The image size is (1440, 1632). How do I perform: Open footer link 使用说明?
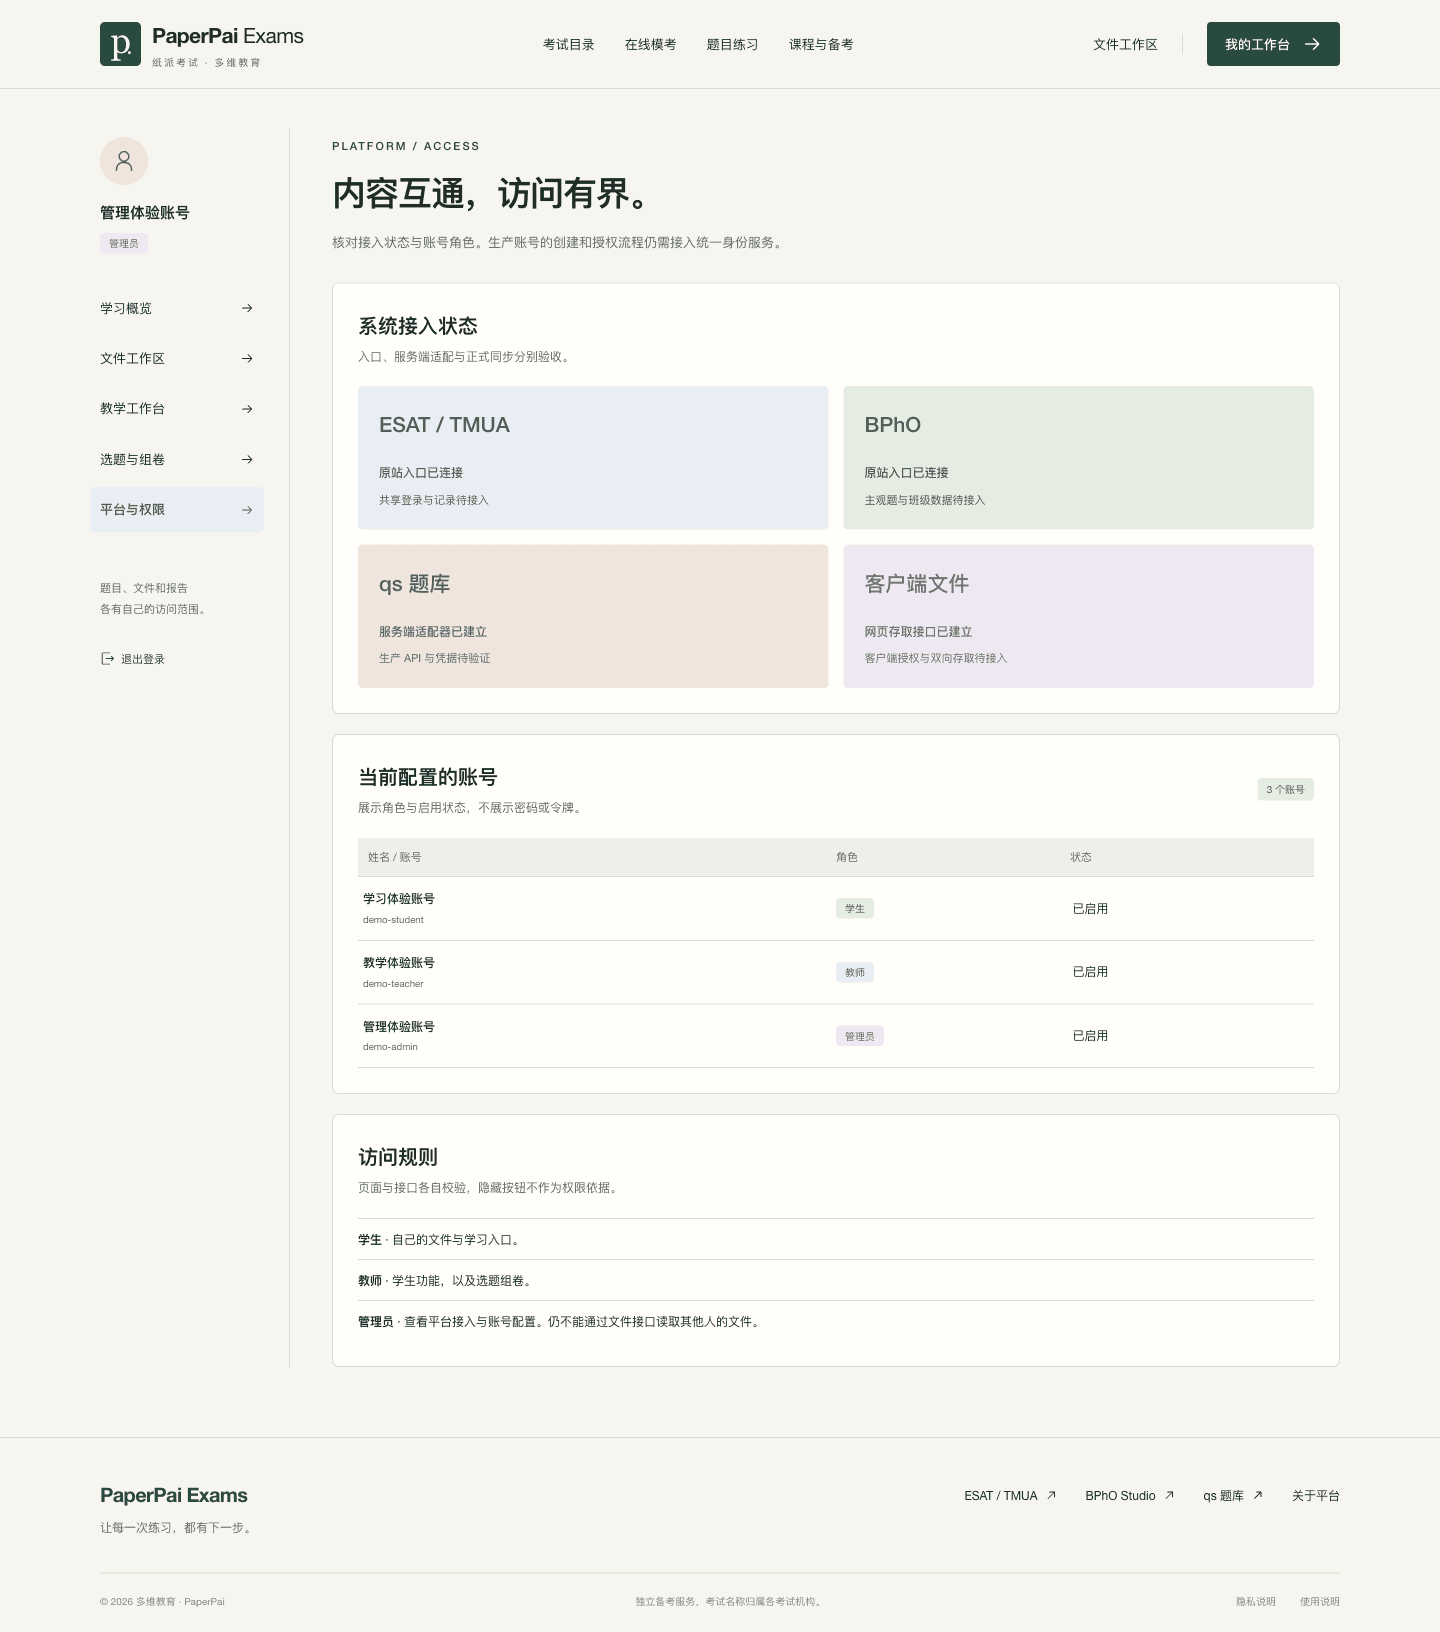click(x=1320, y=1601)
